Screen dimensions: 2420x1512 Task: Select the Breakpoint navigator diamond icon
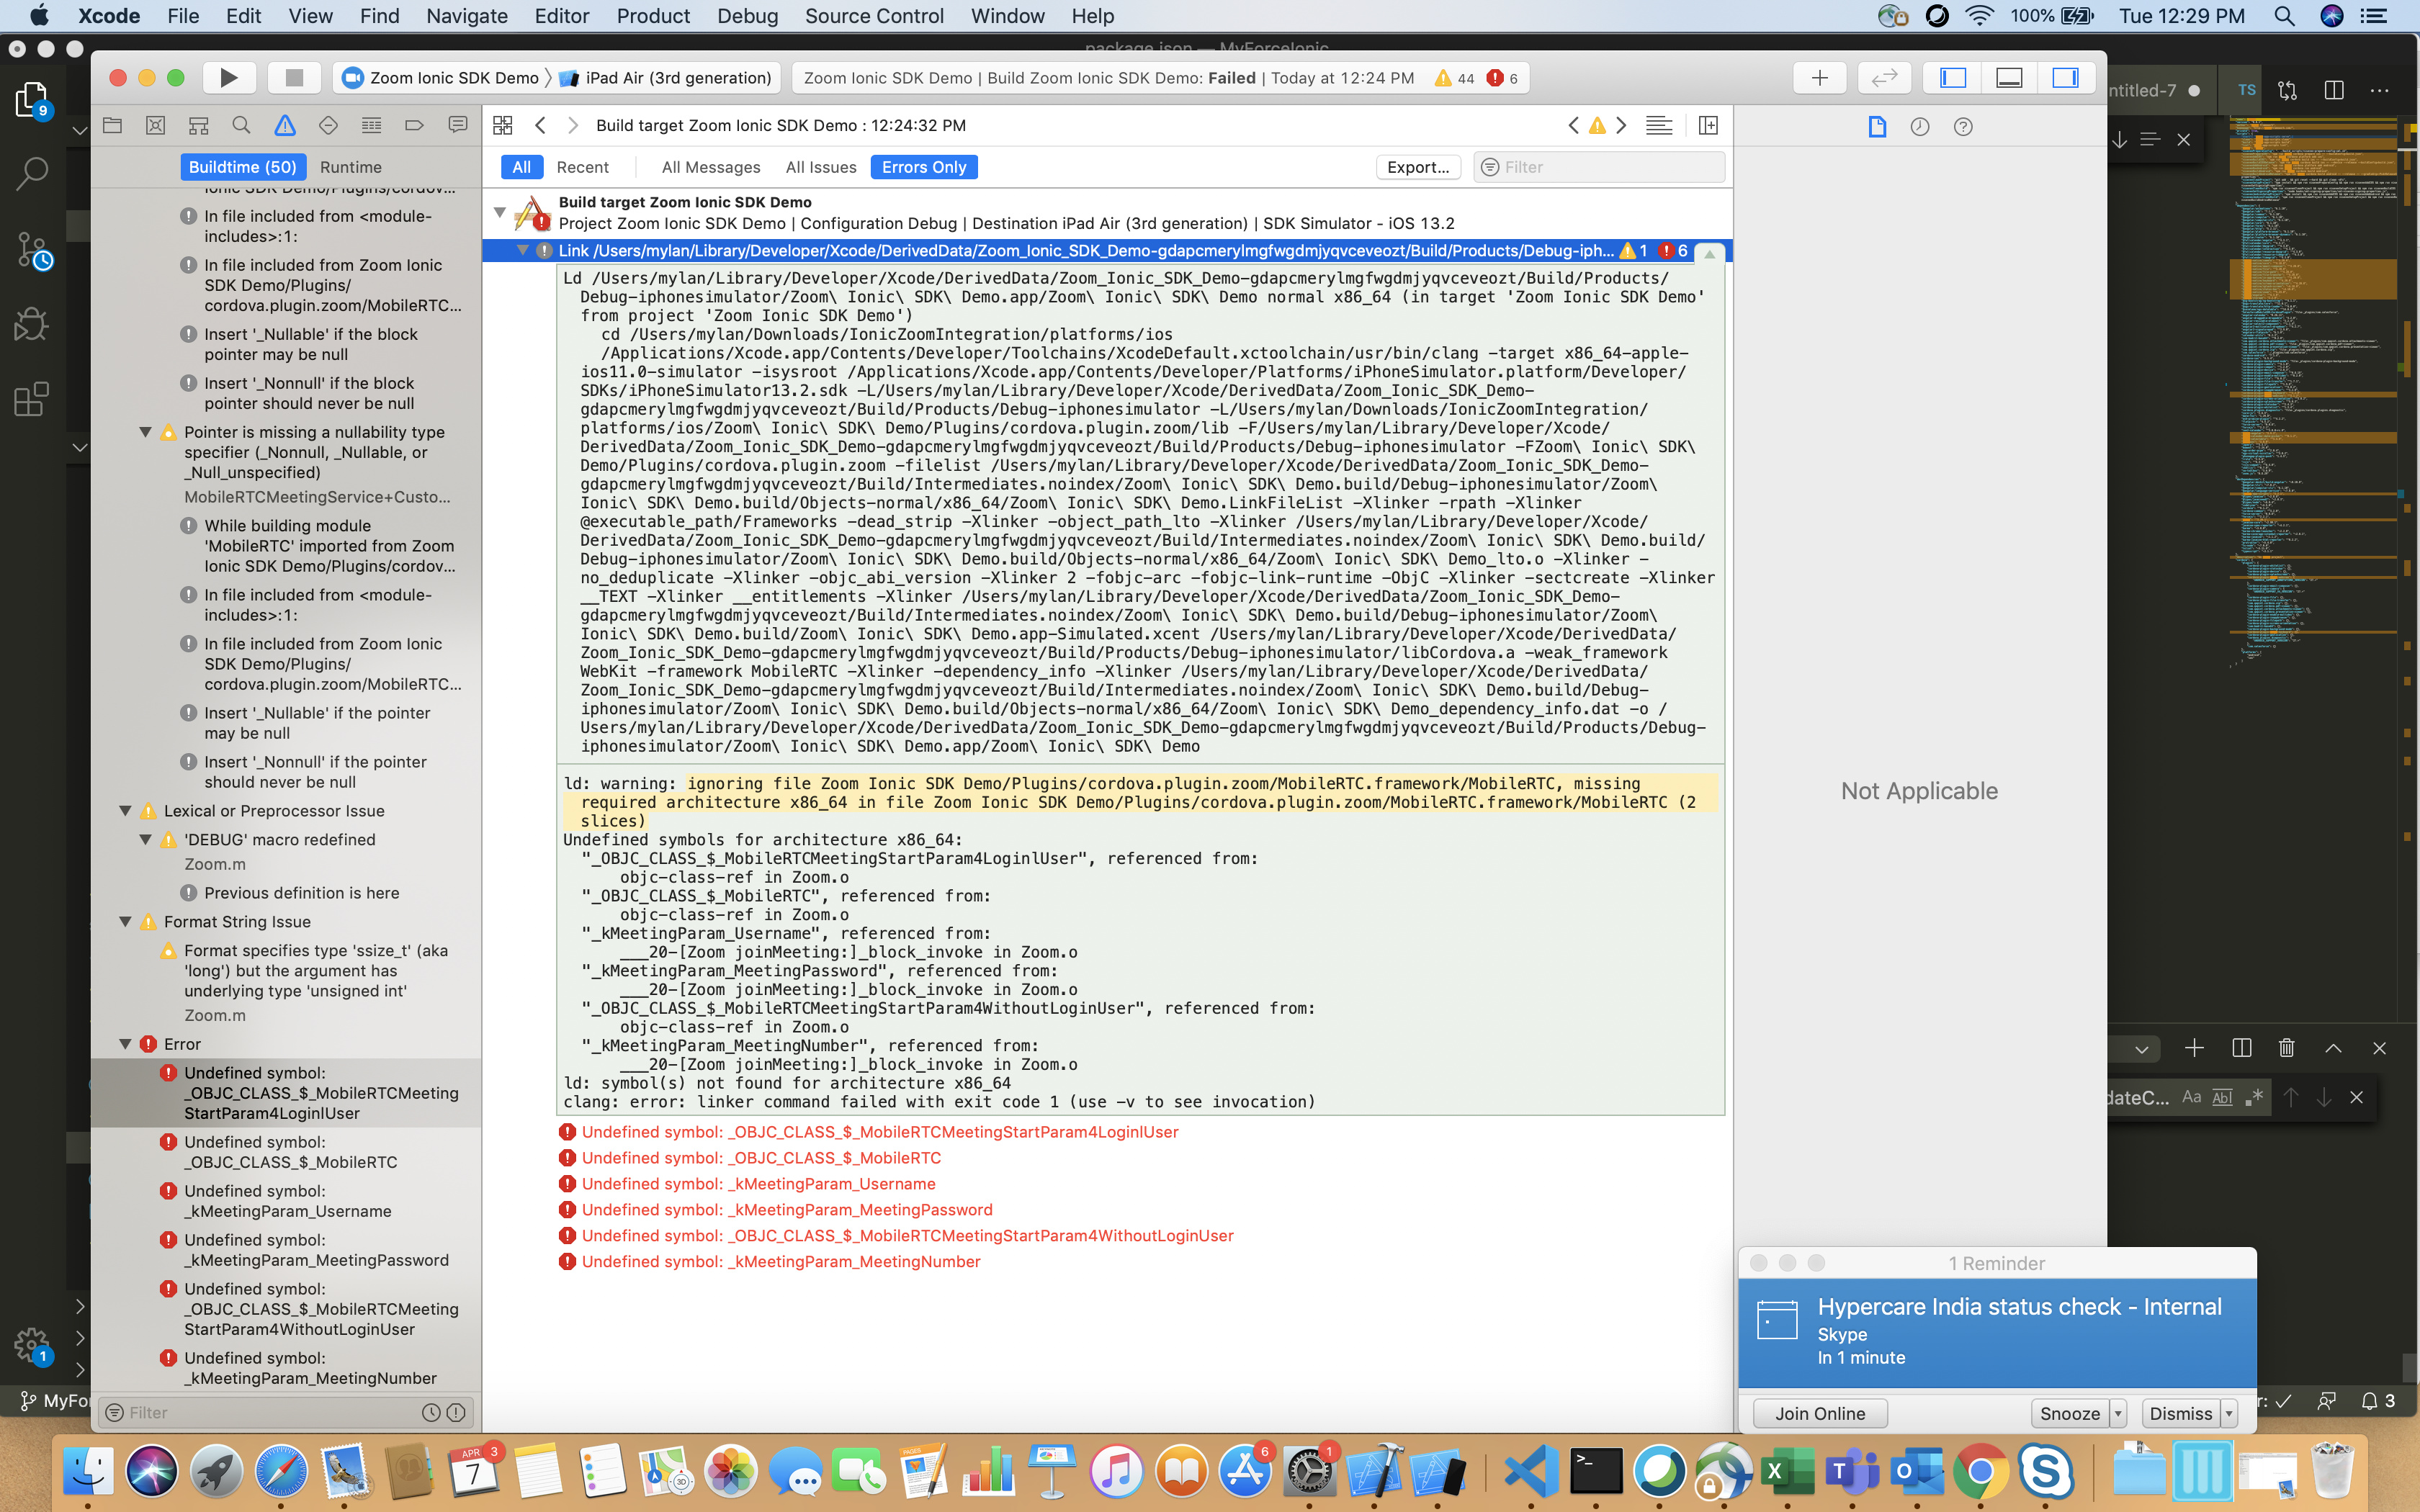pos(328,125)
